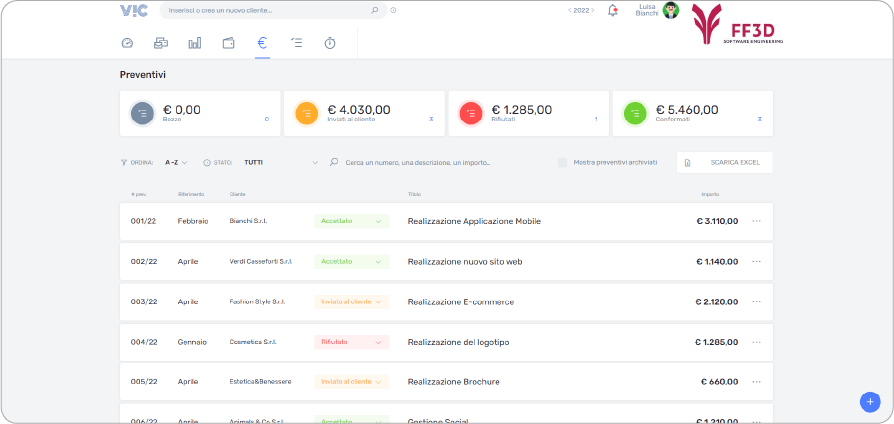This screenshot has width=894, height=424.
Task: Open the briefcase section
Action: (161, 43)
